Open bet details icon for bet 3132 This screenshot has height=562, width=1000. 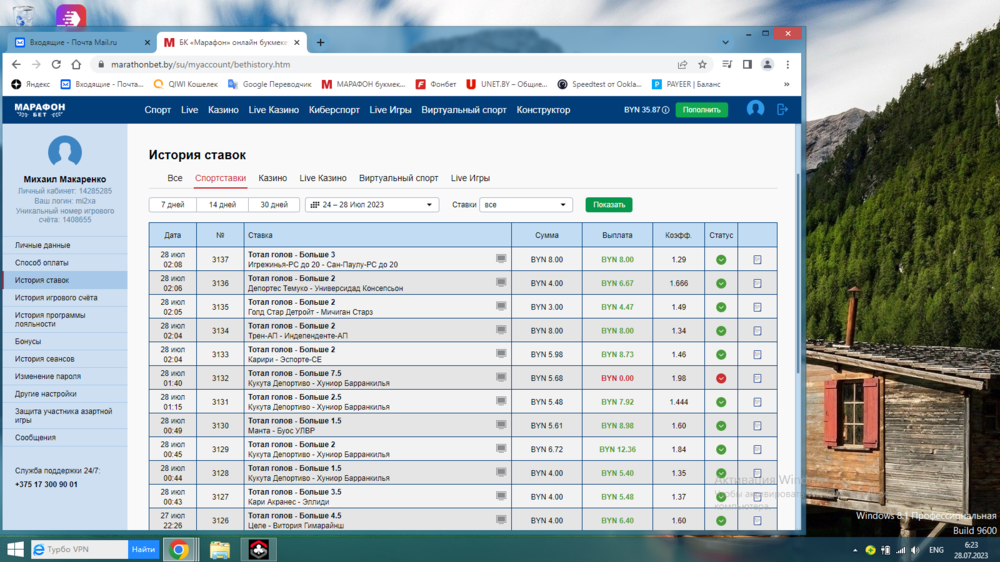tap(757, 378)
